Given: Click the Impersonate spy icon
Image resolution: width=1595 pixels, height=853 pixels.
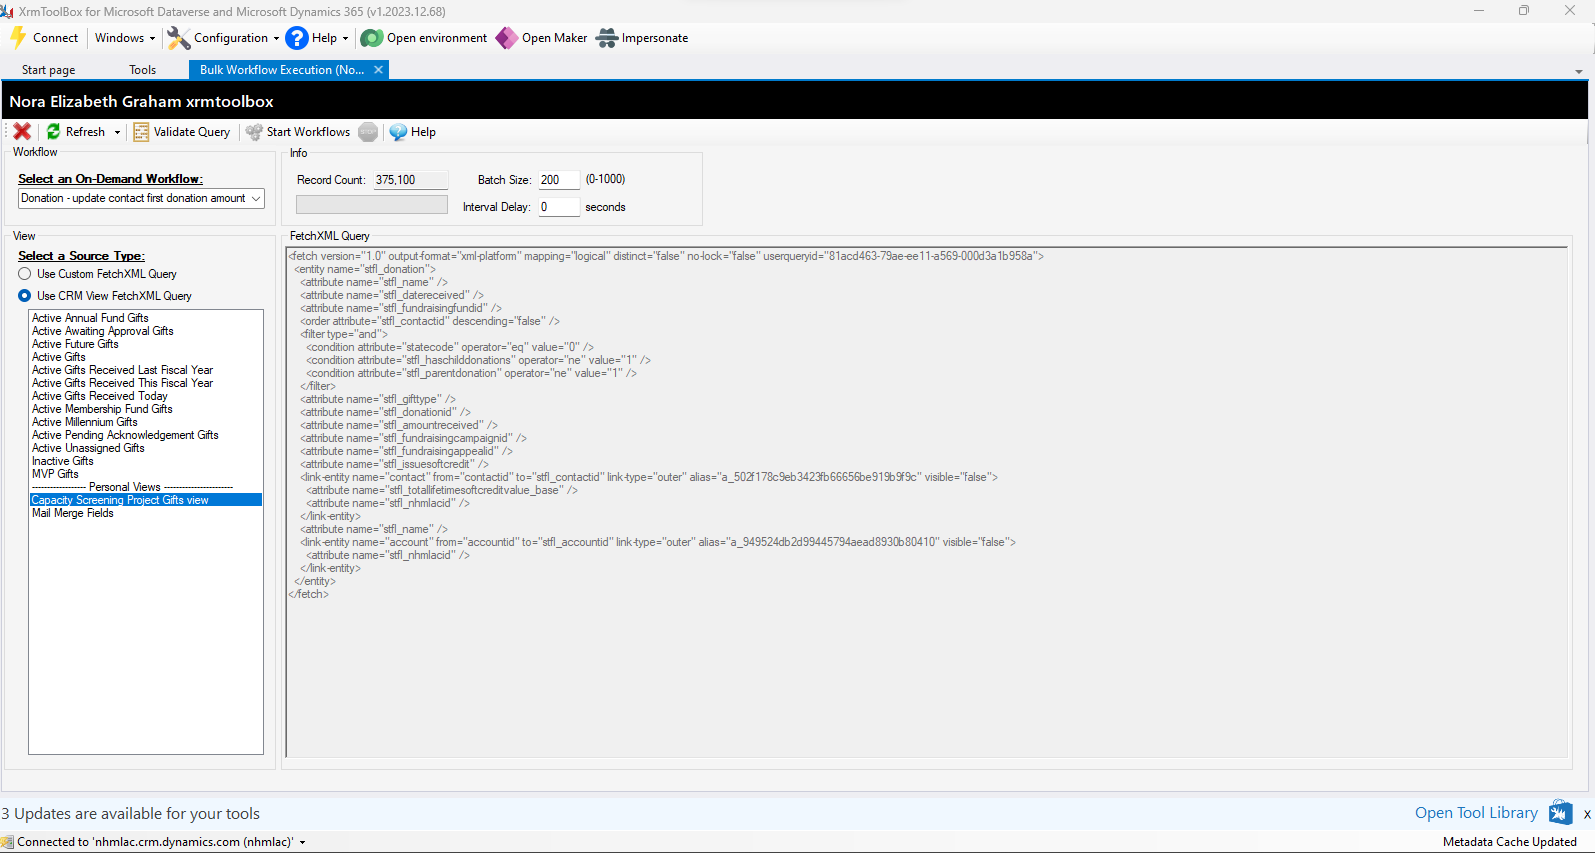Looking at the screenshot, I should tap(607, 38).
